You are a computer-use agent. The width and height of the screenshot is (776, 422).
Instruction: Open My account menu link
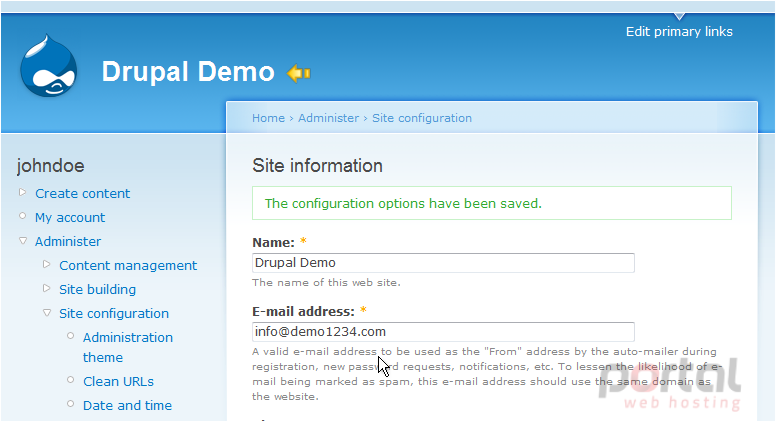click(70, 218)
